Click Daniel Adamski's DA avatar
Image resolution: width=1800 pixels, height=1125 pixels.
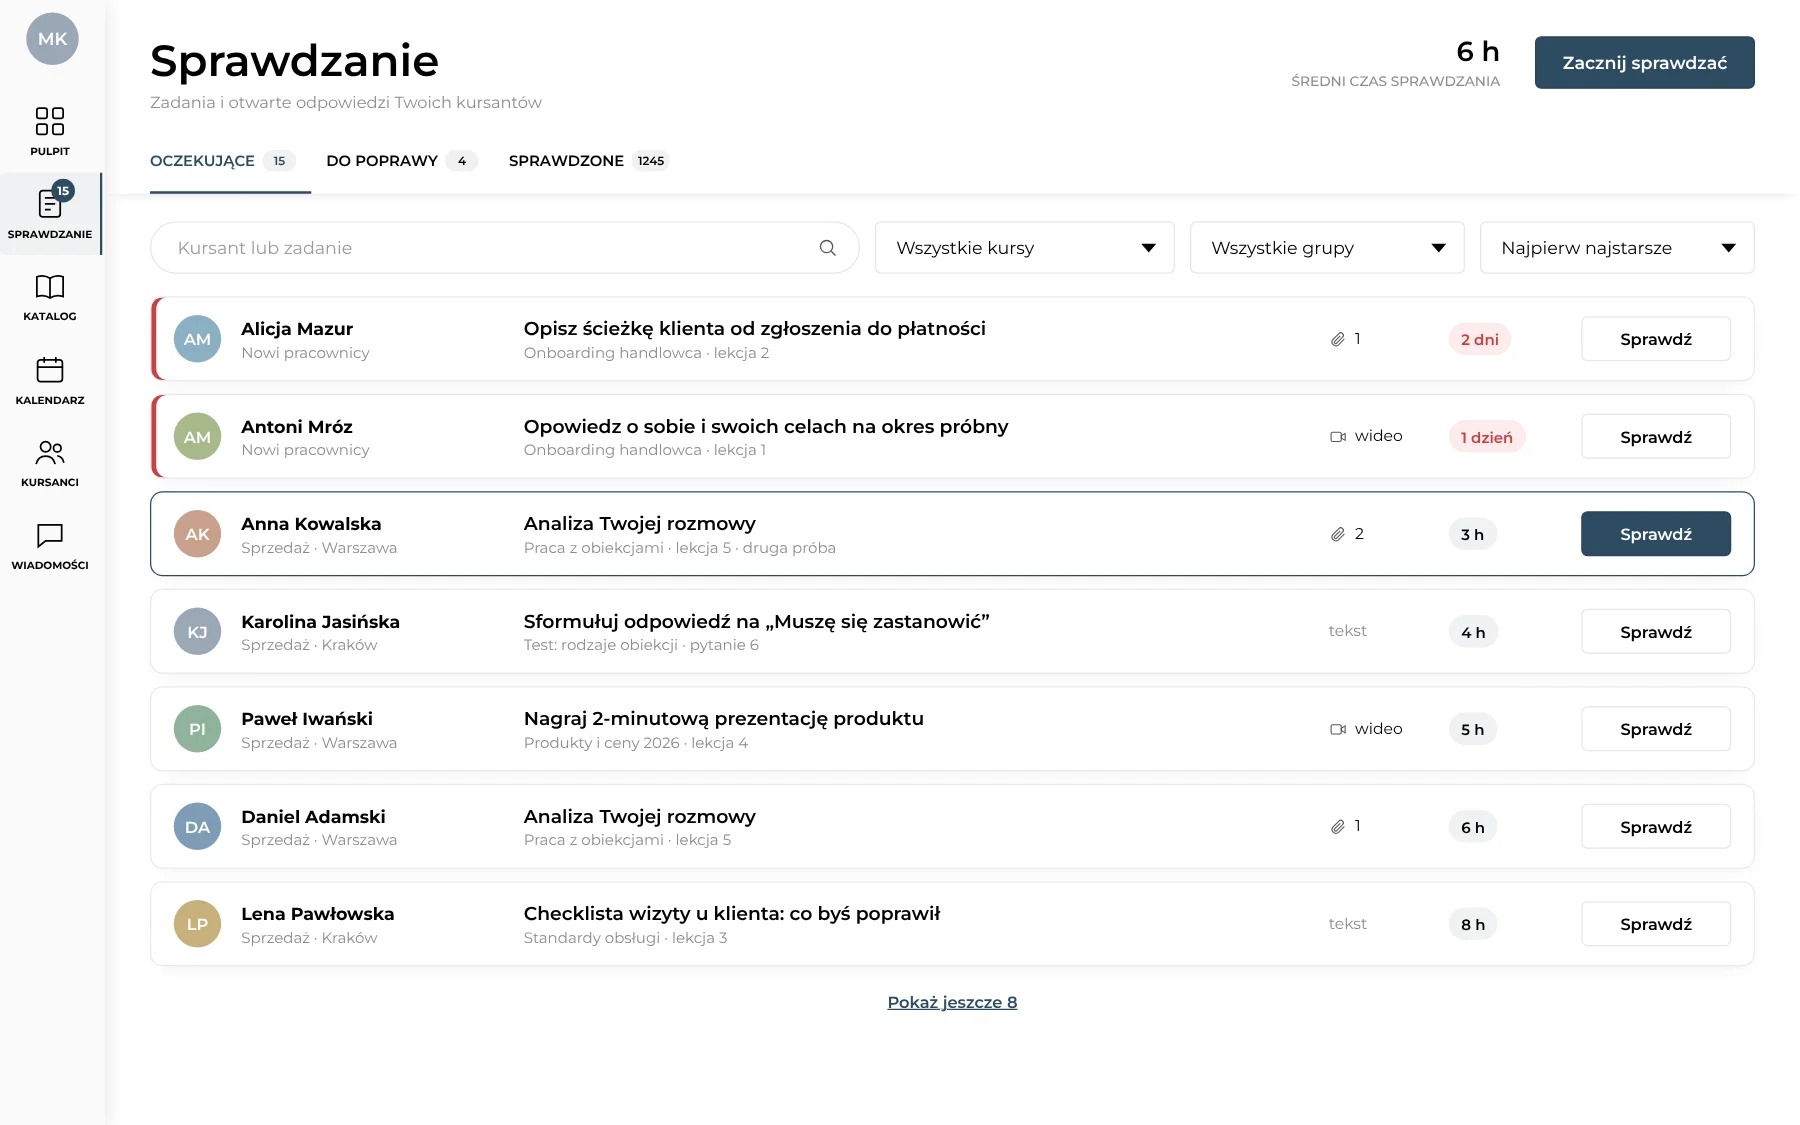[197, 827]
